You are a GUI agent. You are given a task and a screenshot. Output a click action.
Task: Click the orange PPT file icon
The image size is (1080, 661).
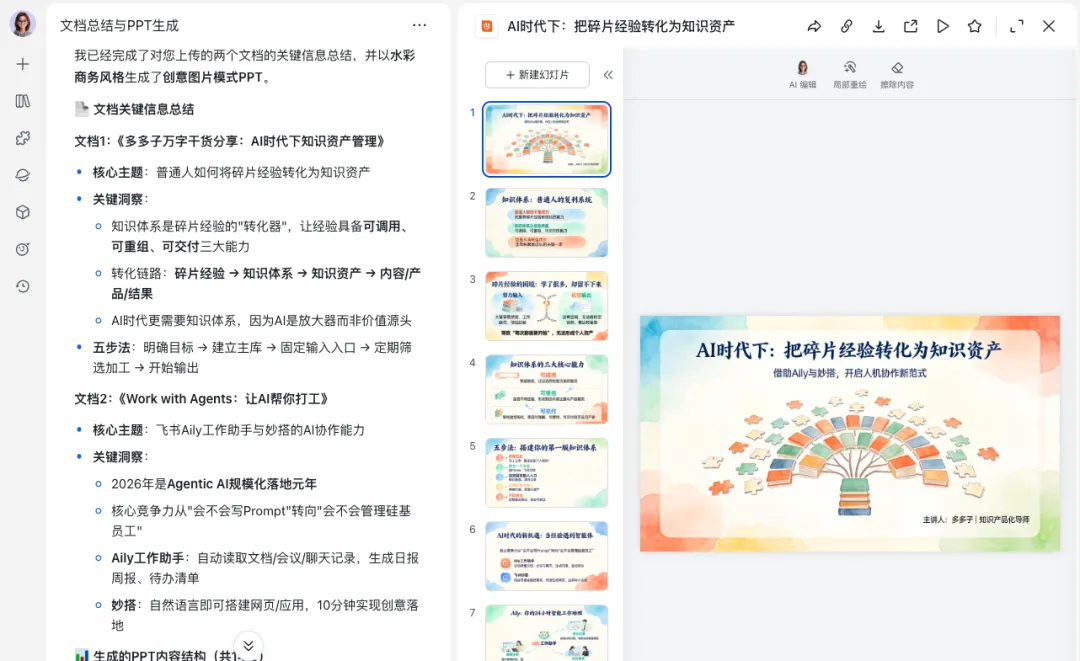pos(487,26)
